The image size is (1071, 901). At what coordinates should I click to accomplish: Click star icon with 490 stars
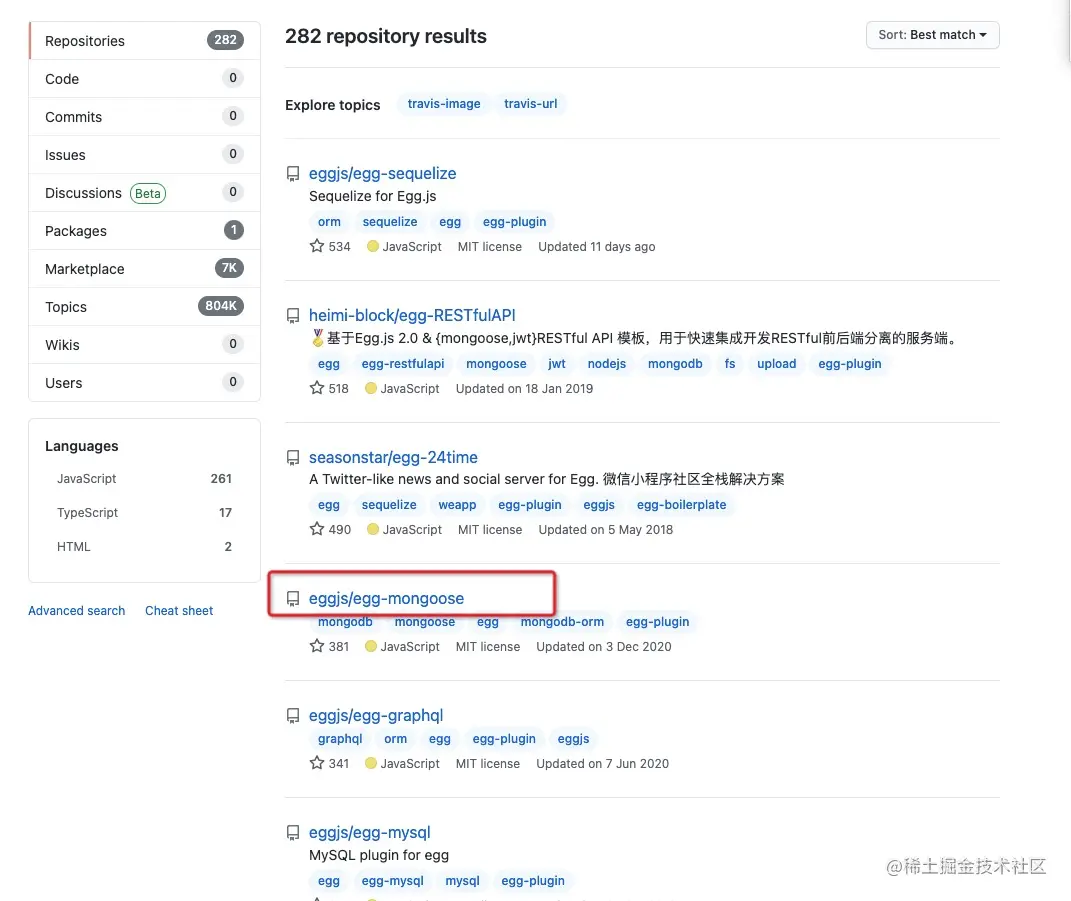click(x=317, y=529)
